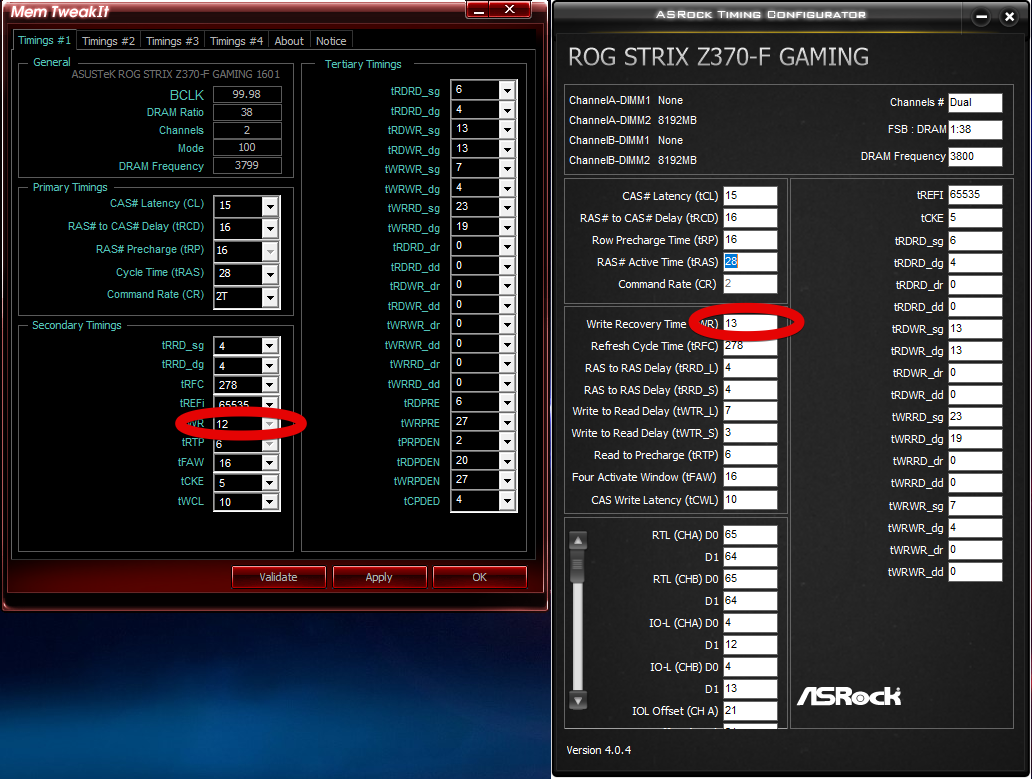The width and height of the screenshot is (1032, 779).
Task: Click the Four Activate Window (tFAW) field
Action: [x=750, y=477]
